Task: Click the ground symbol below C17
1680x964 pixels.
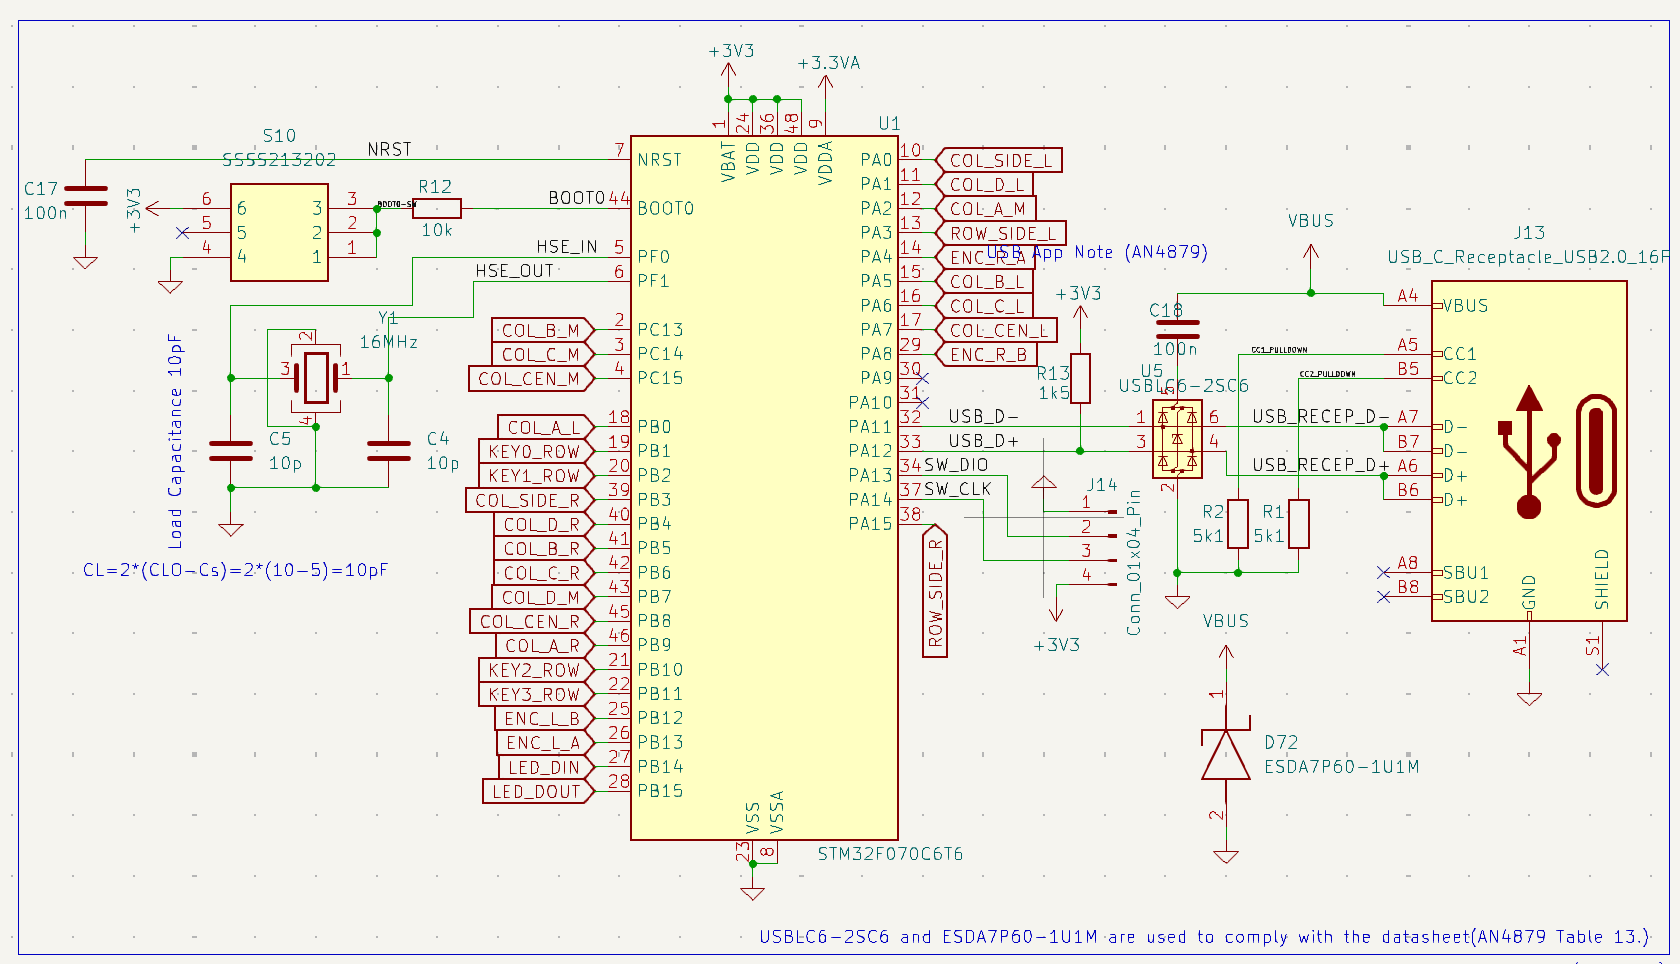Action: coord(84,262)
